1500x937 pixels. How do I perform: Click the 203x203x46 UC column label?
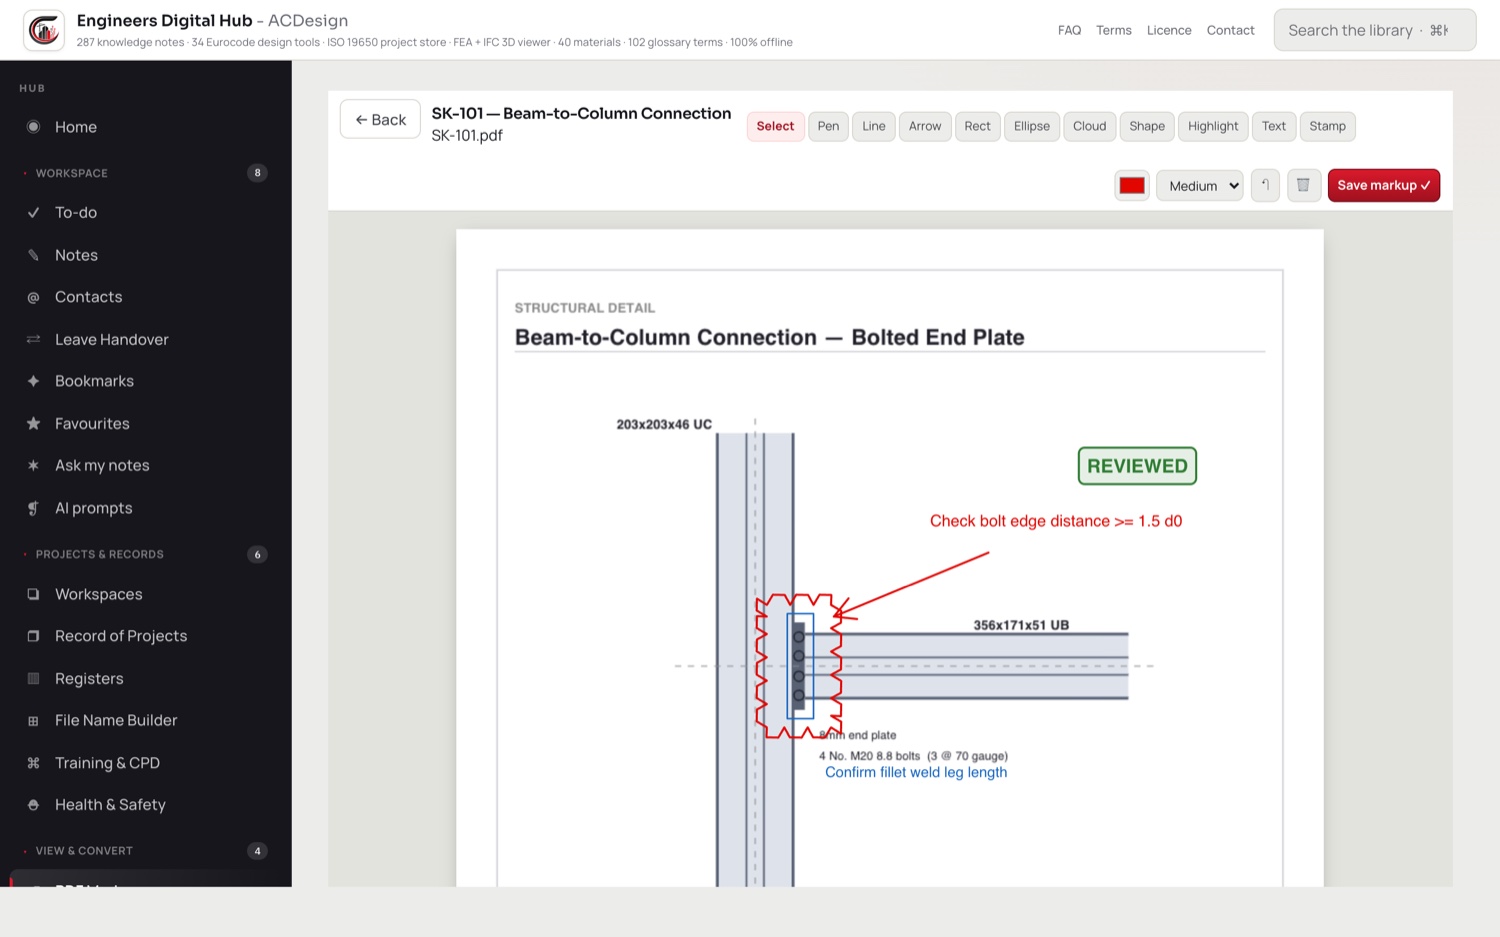pos(664,424)
